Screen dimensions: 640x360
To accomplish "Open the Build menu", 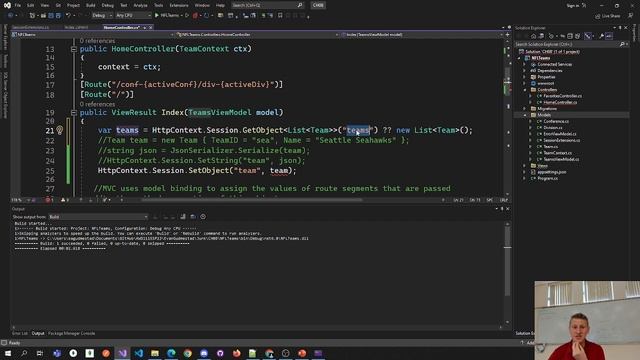I will [x=91, y=5].
